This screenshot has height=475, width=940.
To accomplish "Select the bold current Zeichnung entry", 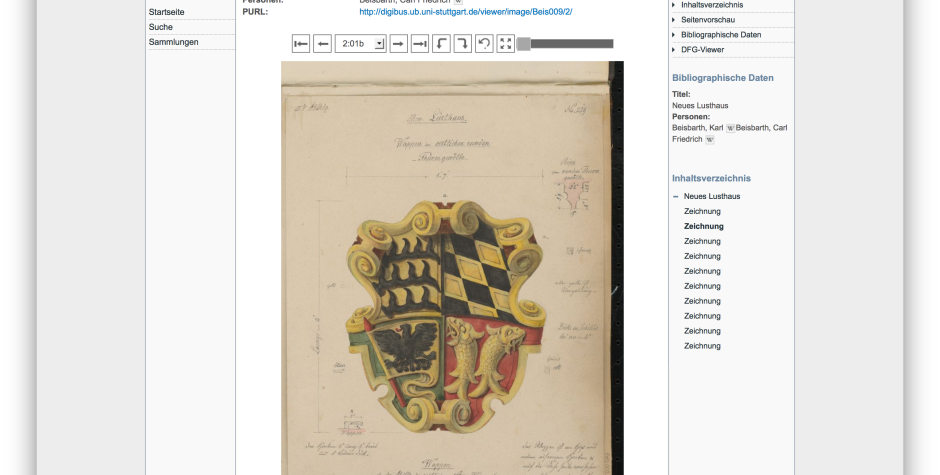I will click(704, 226).
